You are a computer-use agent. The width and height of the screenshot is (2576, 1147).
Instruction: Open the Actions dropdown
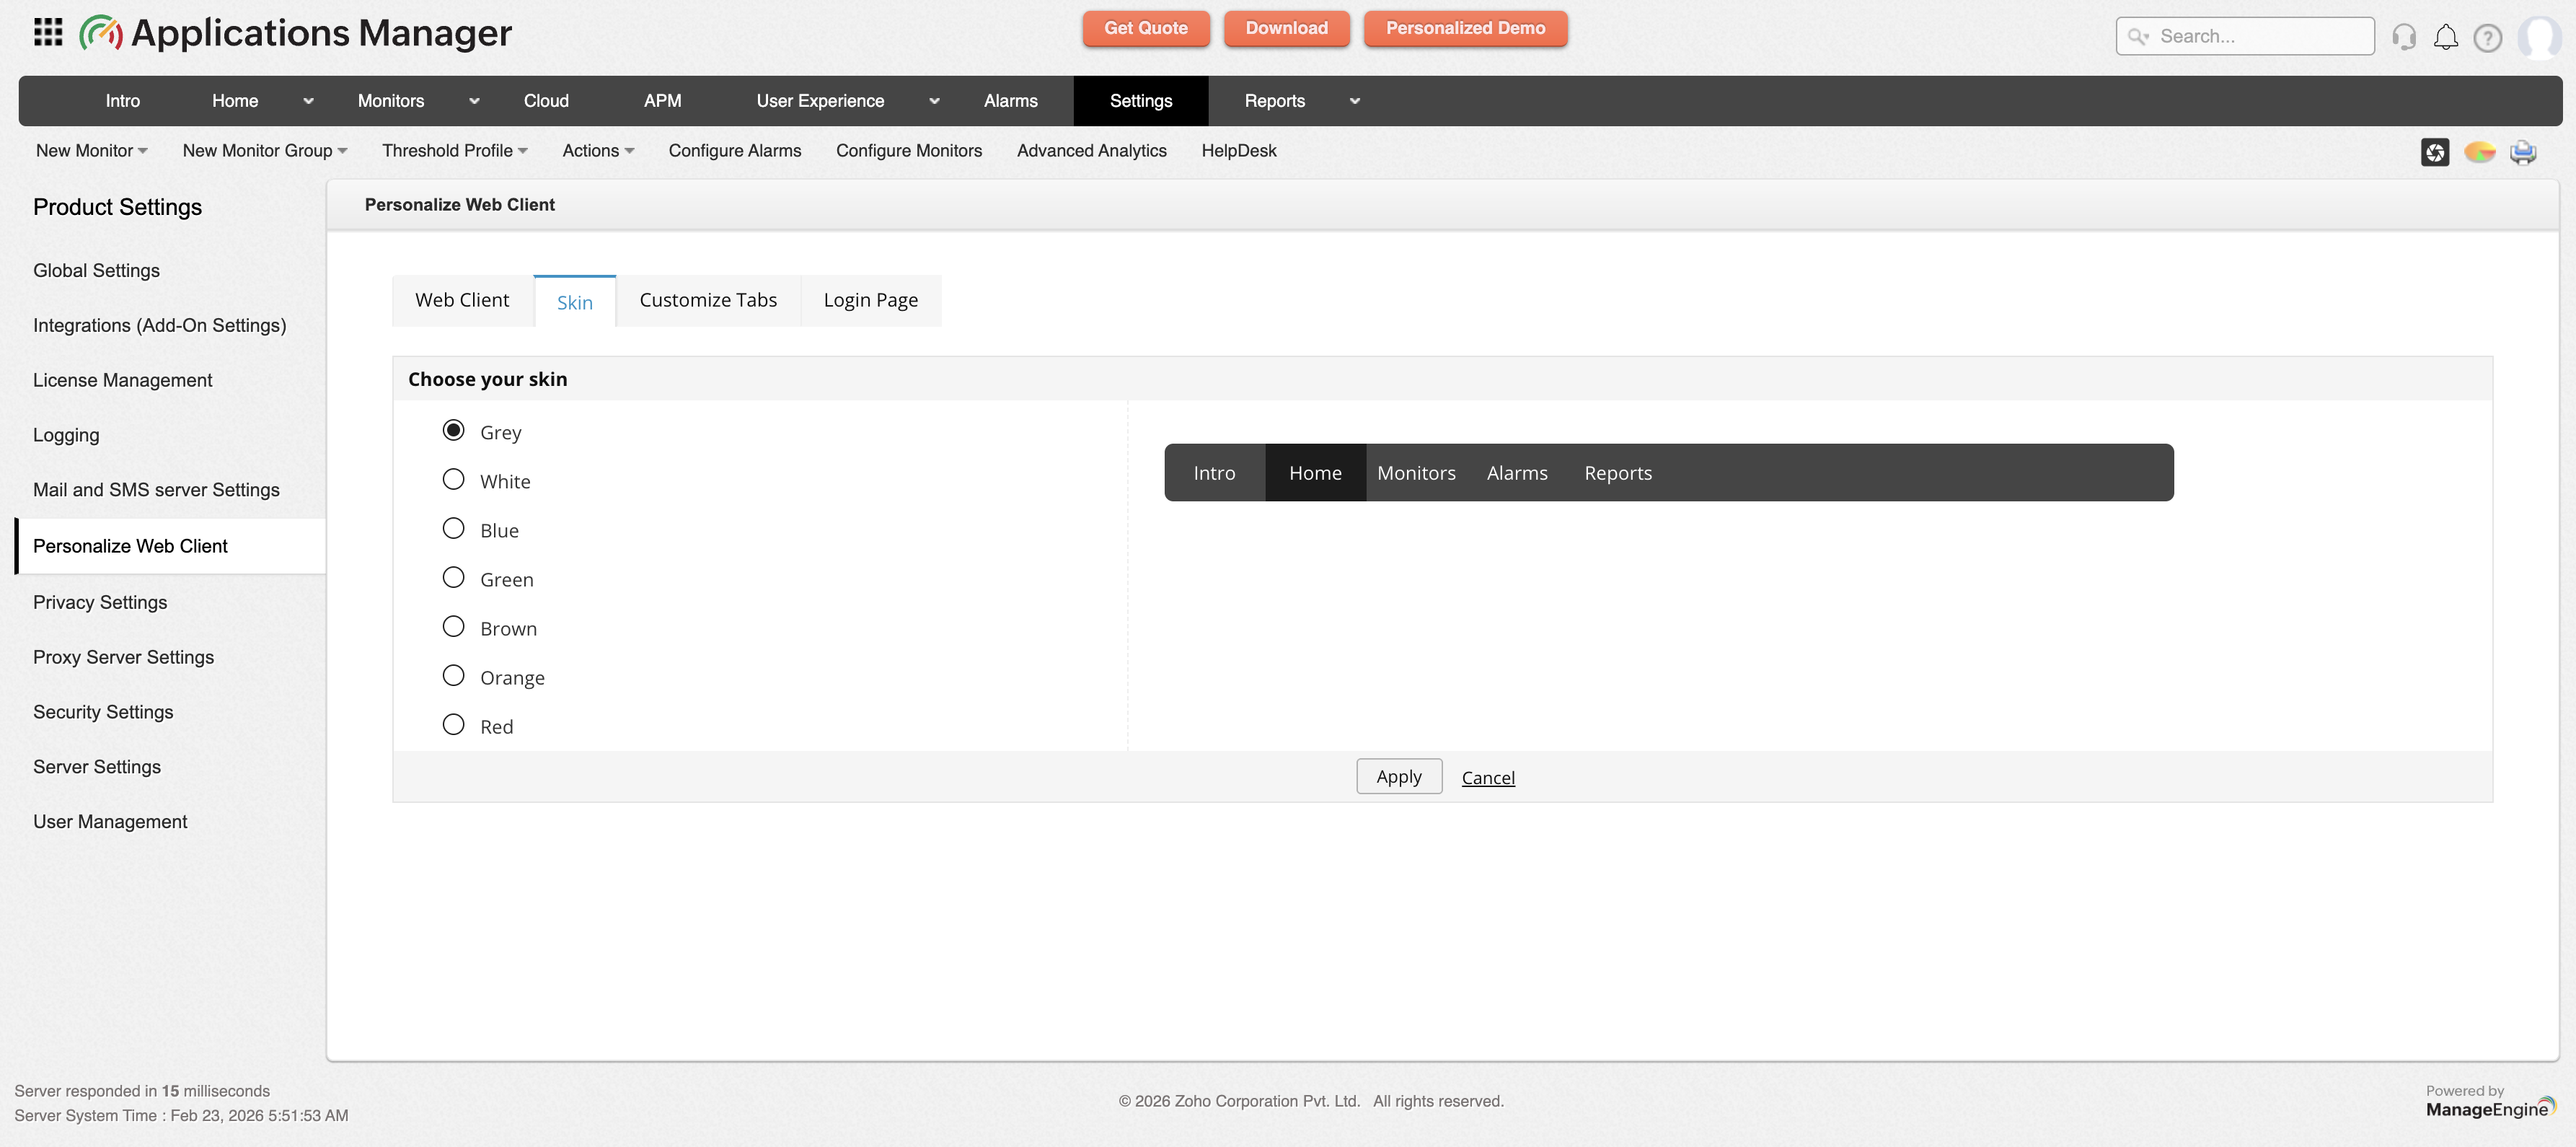pyautogui.click(x=598, y=150)
